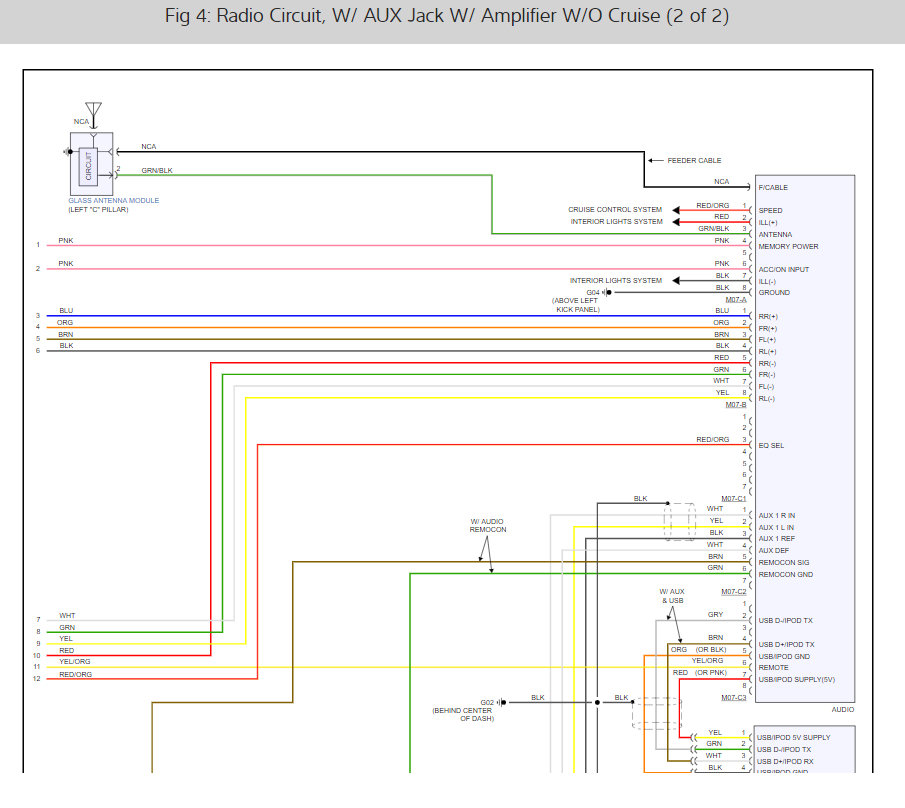This screenshot has width=905, height=808.
Task: Click the 'M07-C3' connector label
Action: [x=734, y=698]
